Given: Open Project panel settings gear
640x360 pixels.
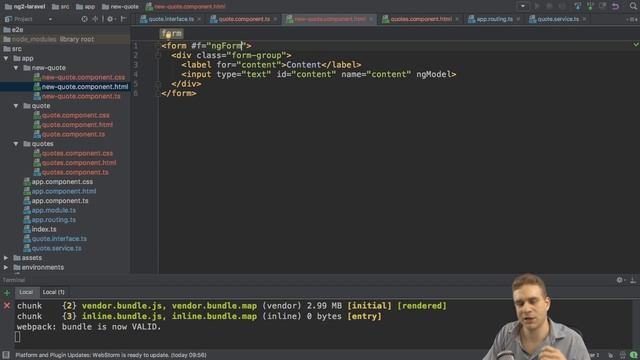Looking at the screenshot, I should 111,19.
